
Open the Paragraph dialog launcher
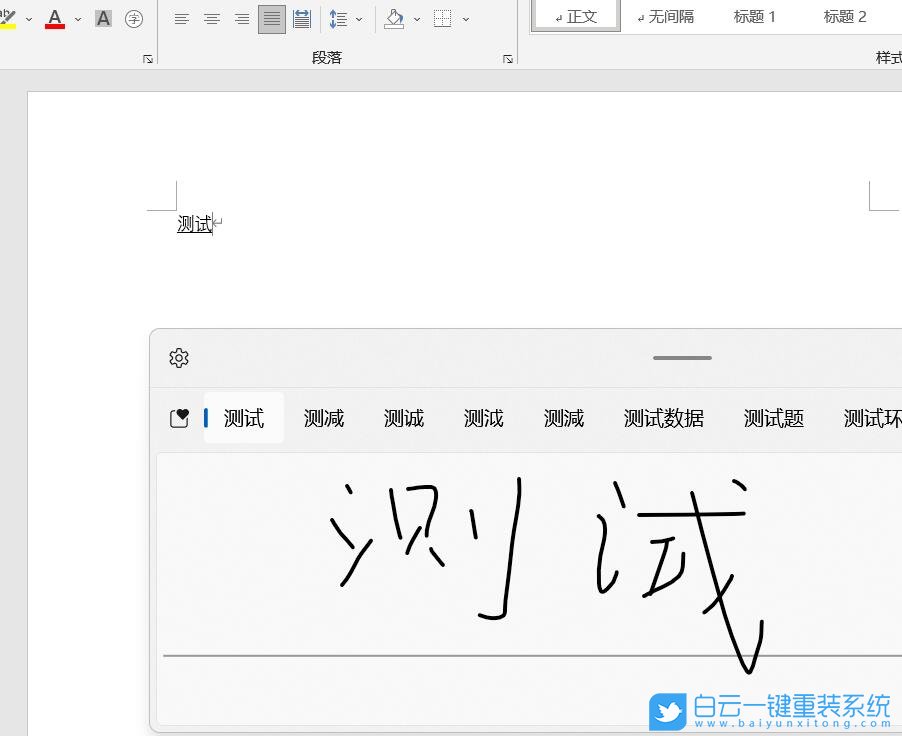508,60
